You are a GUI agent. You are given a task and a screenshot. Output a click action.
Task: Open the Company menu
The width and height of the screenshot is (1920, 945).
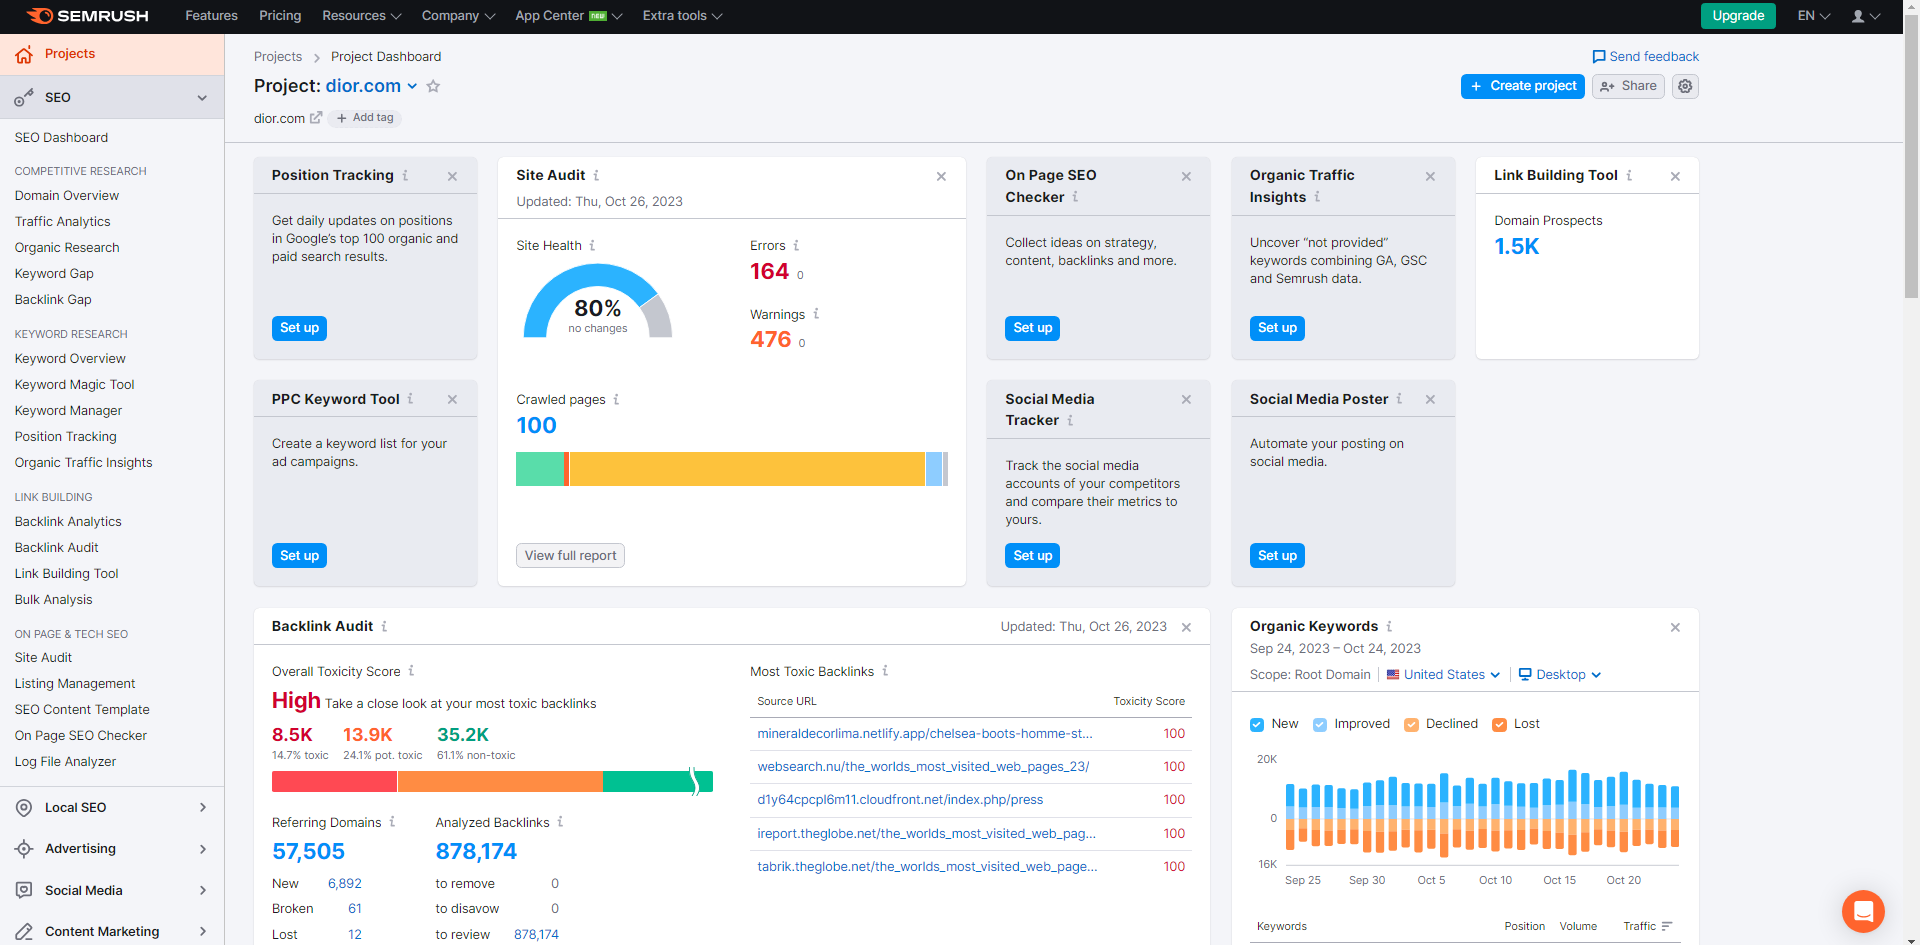[458, 16]
